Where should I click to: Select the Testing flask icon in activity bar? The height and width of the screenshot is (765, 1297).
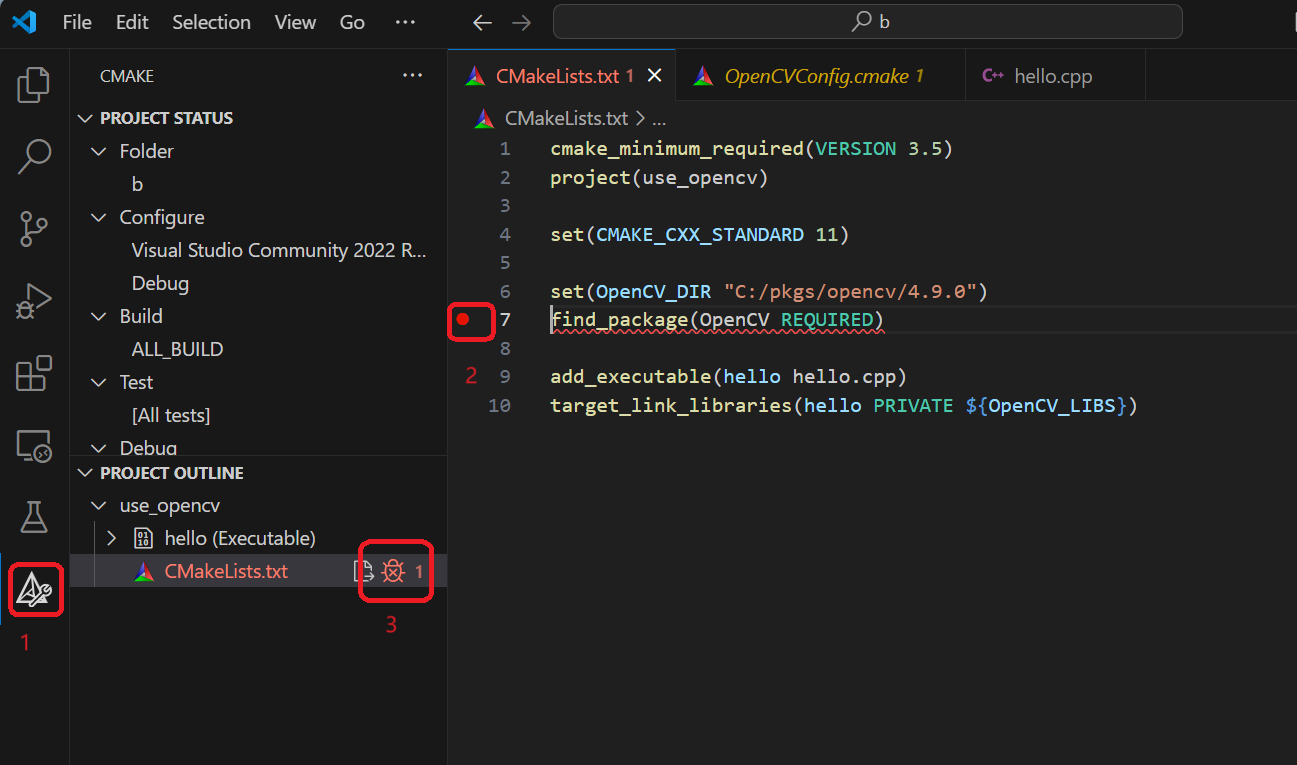(x=33, y=517)
